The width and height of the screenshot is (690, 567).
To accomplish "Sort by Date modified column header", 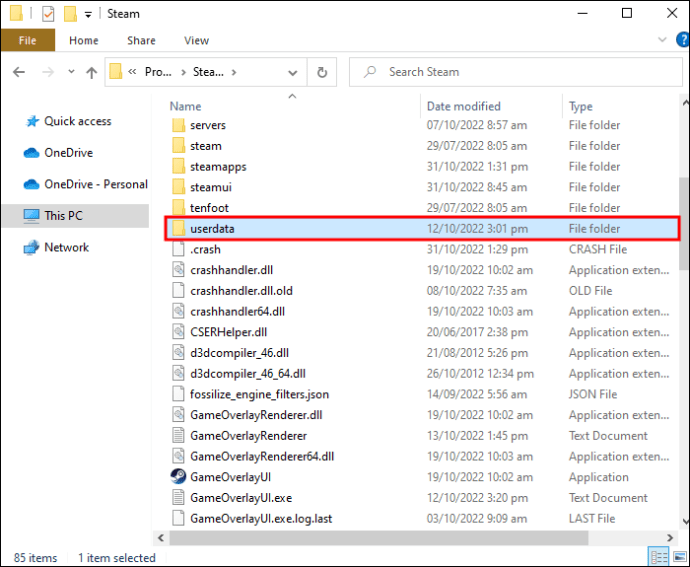I will [x=463, y=106].
